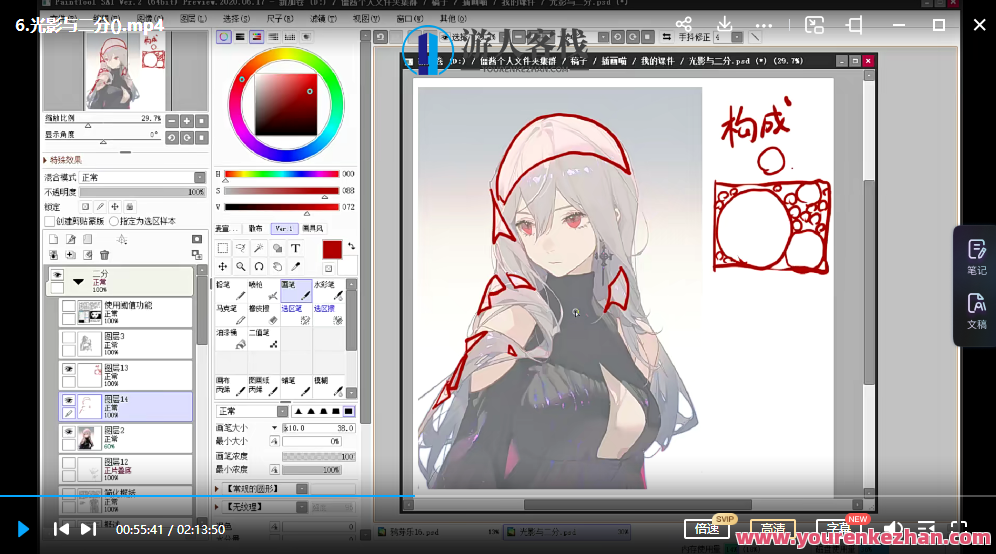
Task: Toggle visibility of 图层13
Action: coord(69,369)
